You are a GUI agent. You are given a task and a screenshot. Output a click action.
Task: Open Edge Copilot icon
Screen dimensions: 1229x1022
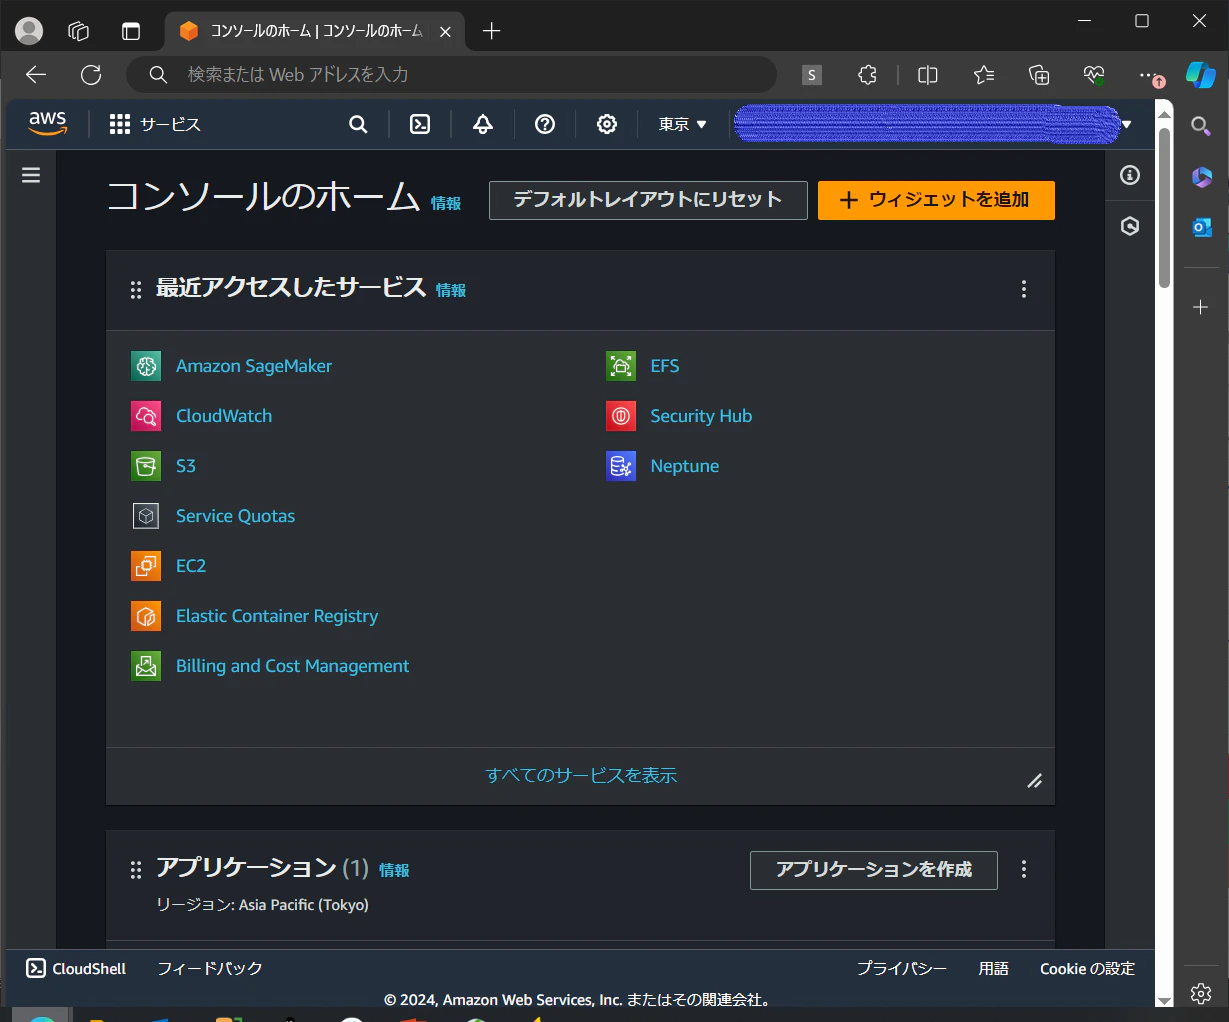tap(1200, 75)
